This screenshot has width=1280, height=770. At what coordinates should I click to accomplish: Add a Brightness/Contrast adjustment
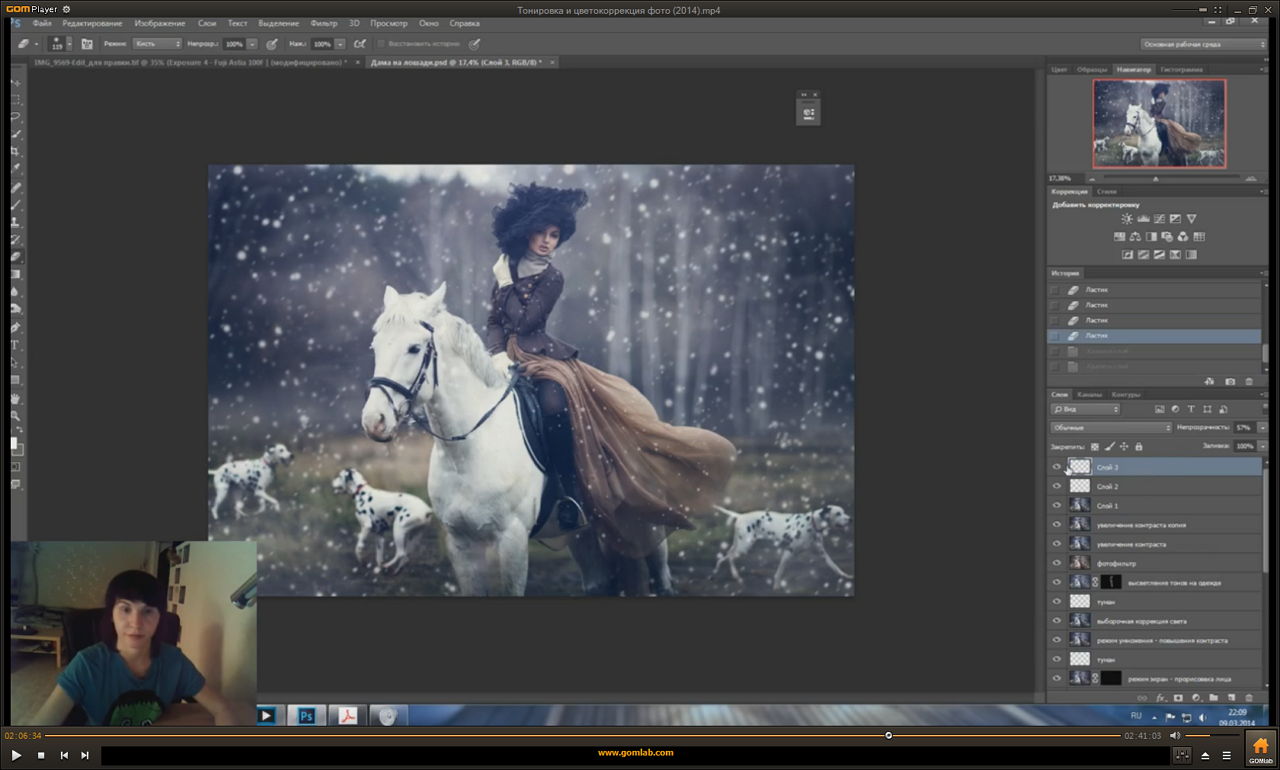click(1127, 219)
